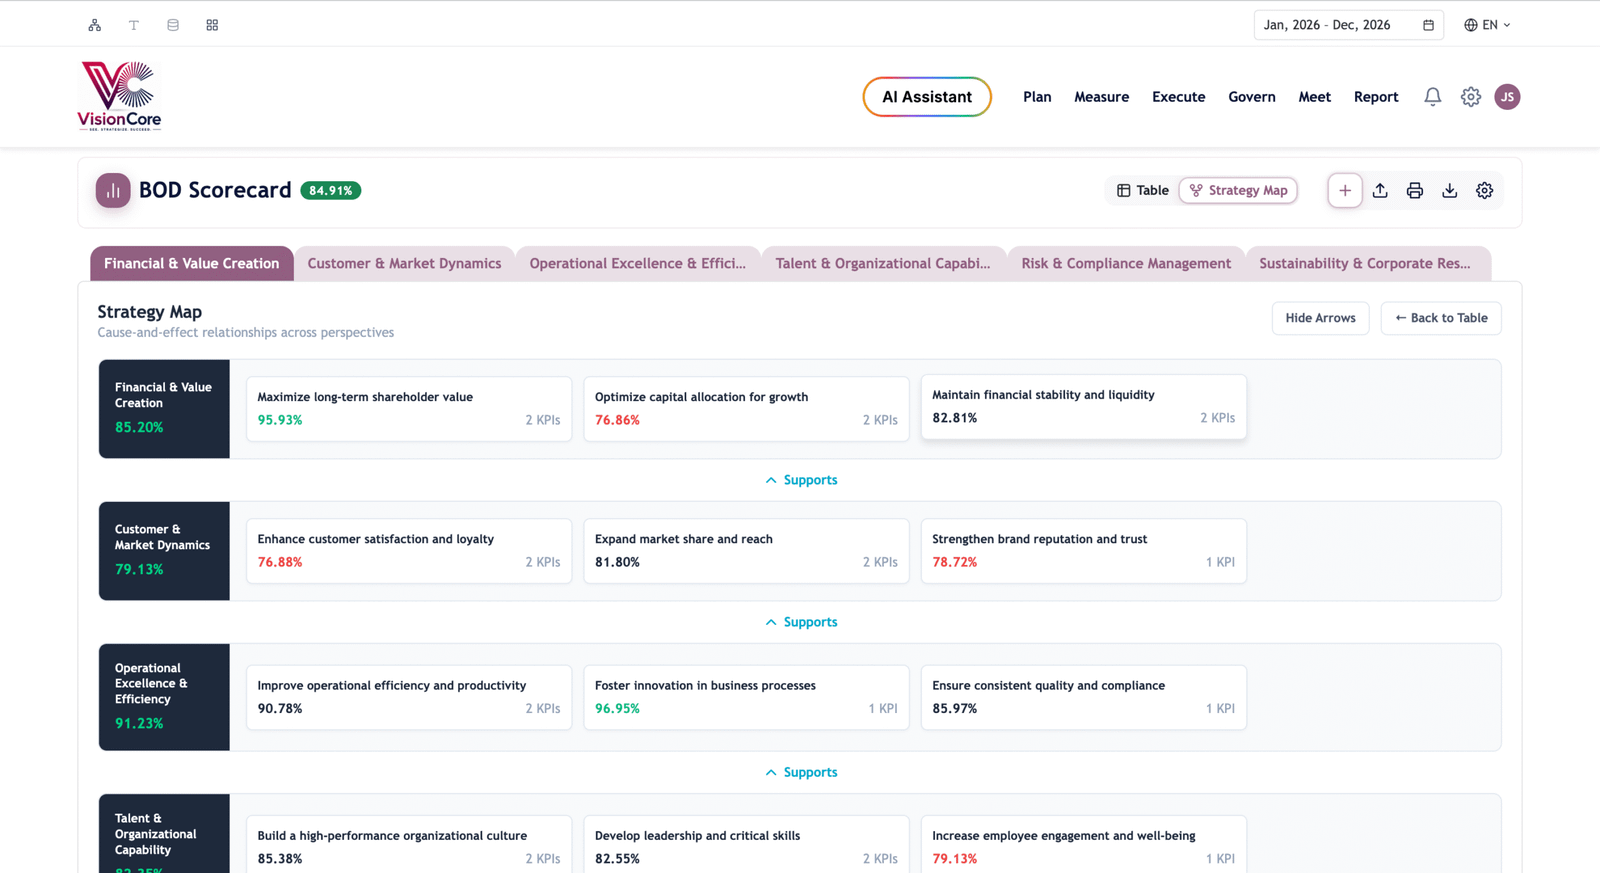
Task: Open the Report menu
Action: point(1376,97)
